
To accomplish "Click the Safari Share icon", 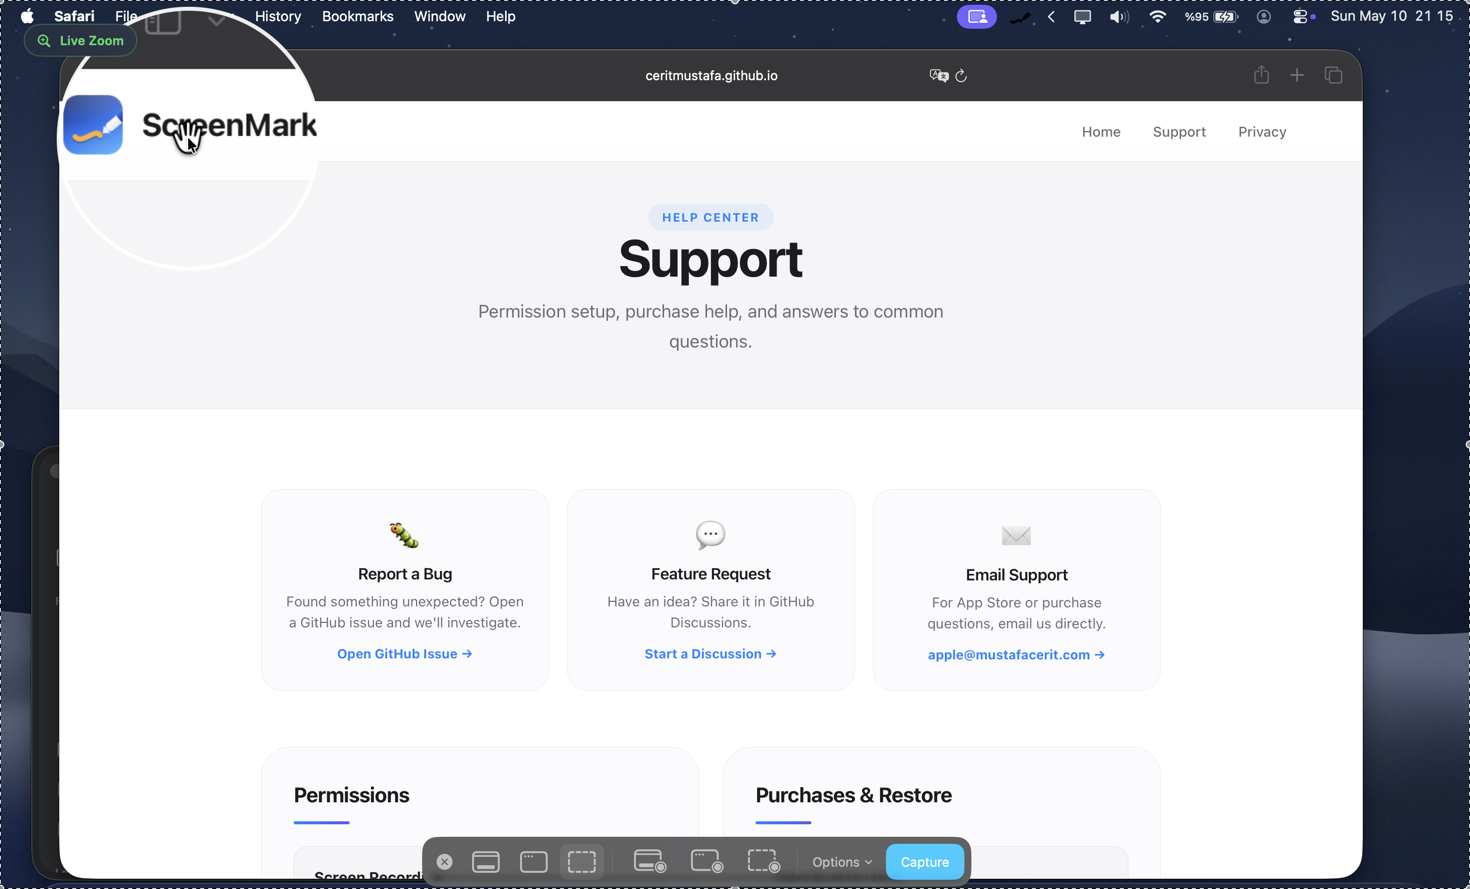I will coord(1262,75).
